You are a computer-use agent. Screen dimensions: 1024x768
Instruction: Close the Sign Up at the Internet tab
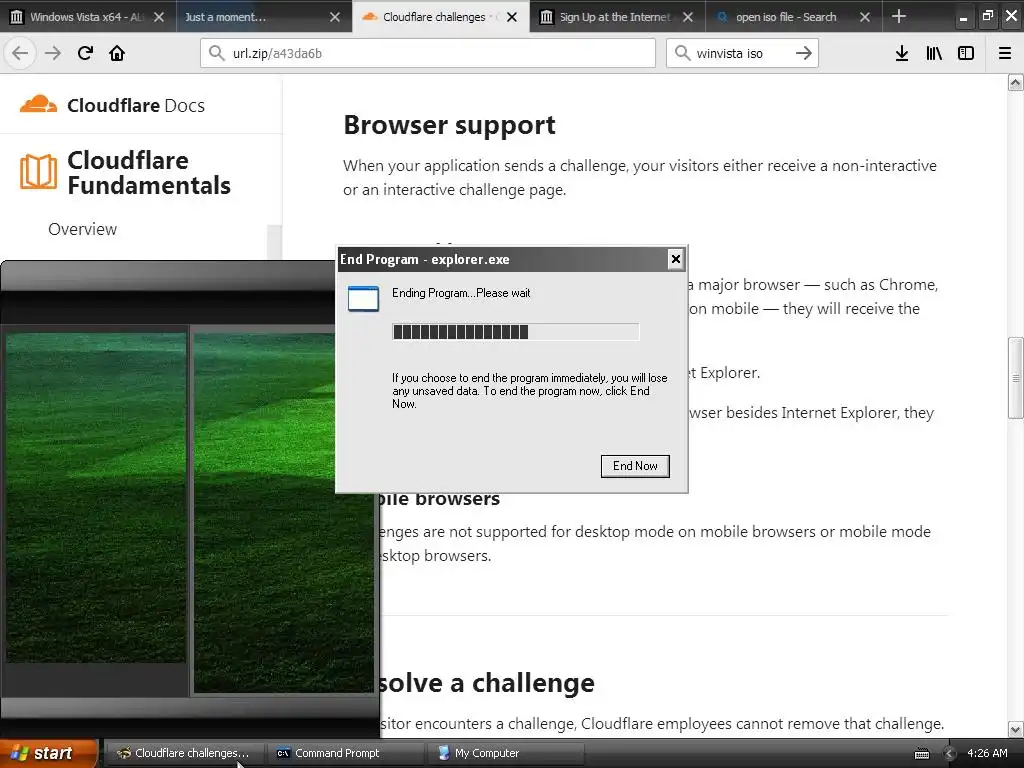tap(688, 17)
